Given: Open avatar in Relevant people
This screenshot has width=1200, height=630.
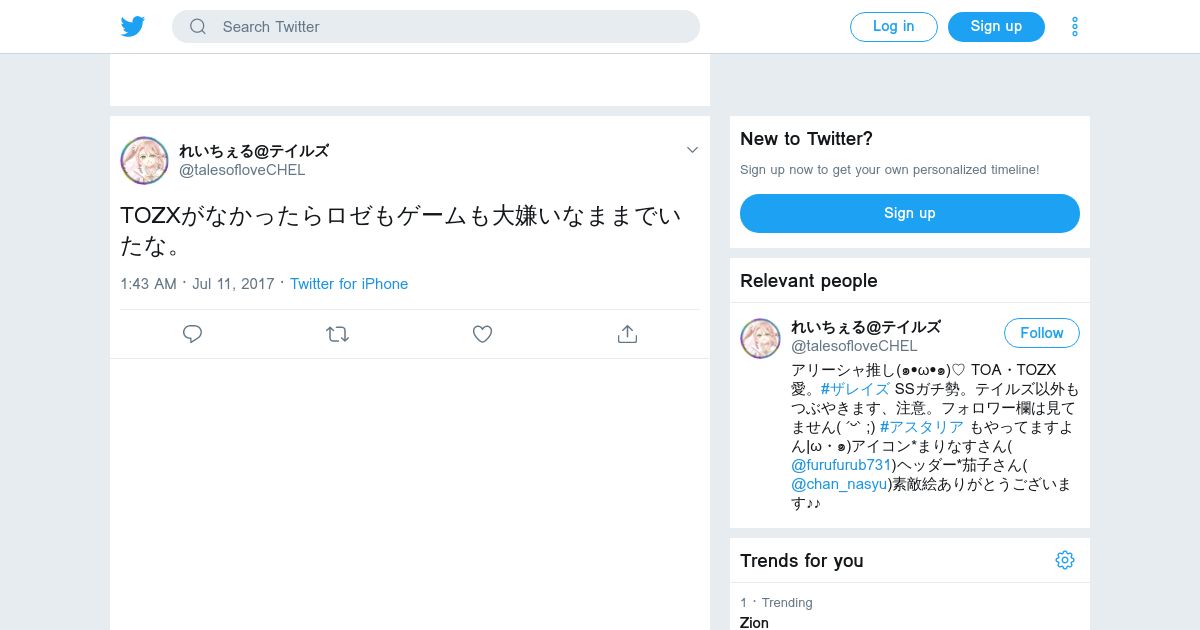Looking at the screenshot, I should pos(760,338).
